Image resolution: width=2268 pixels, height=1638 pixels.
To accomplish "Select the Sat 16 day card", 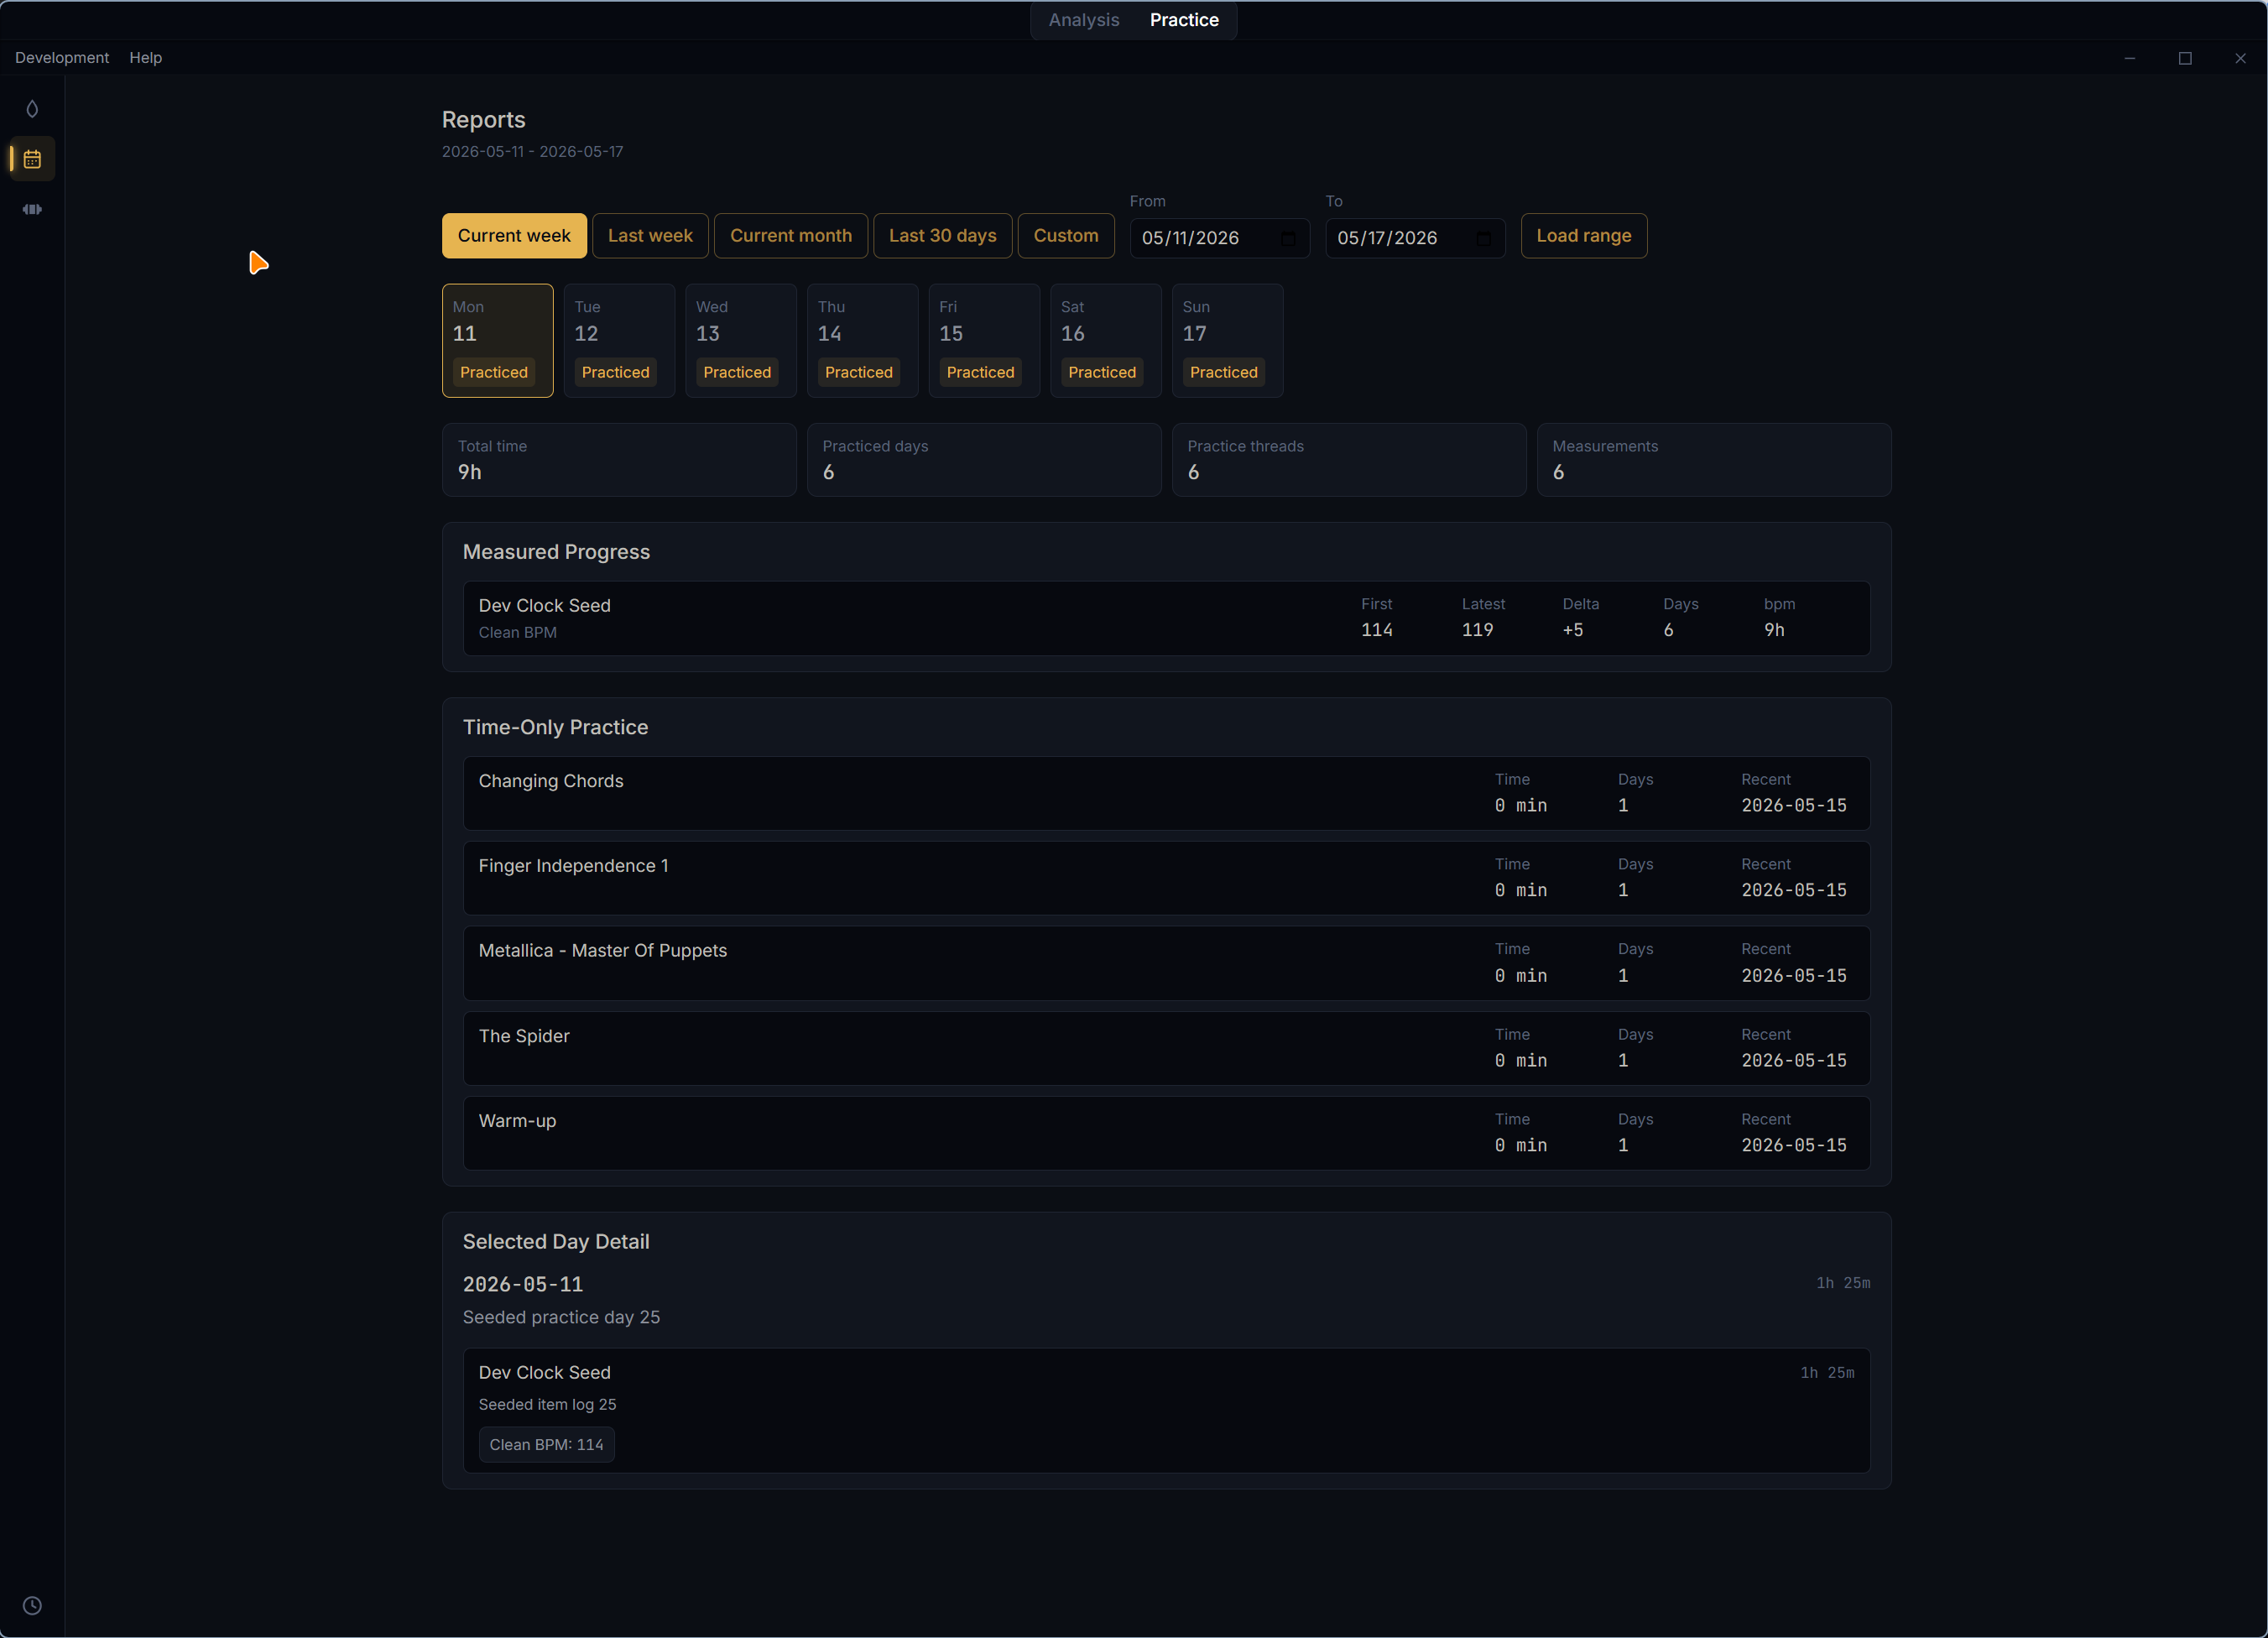I will coord(1106,341).
